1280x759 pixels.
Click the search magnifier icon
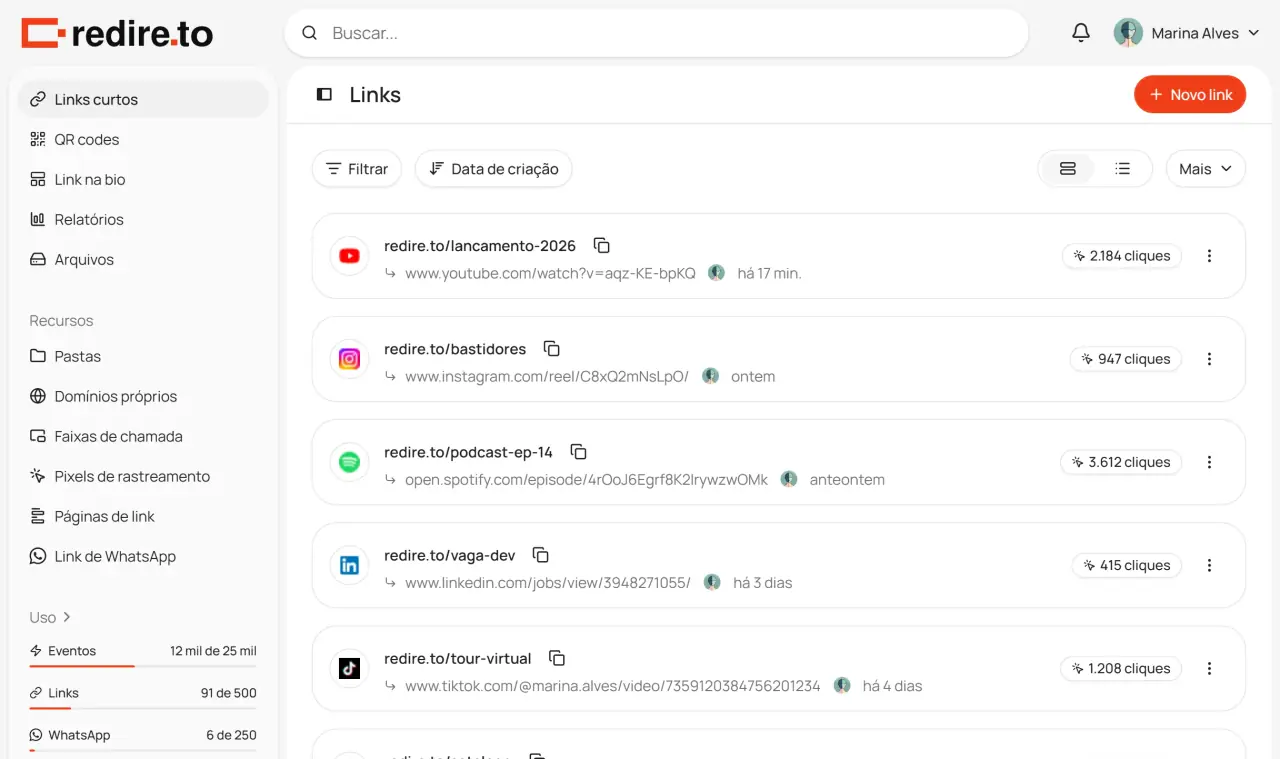[x=310, y=33]
